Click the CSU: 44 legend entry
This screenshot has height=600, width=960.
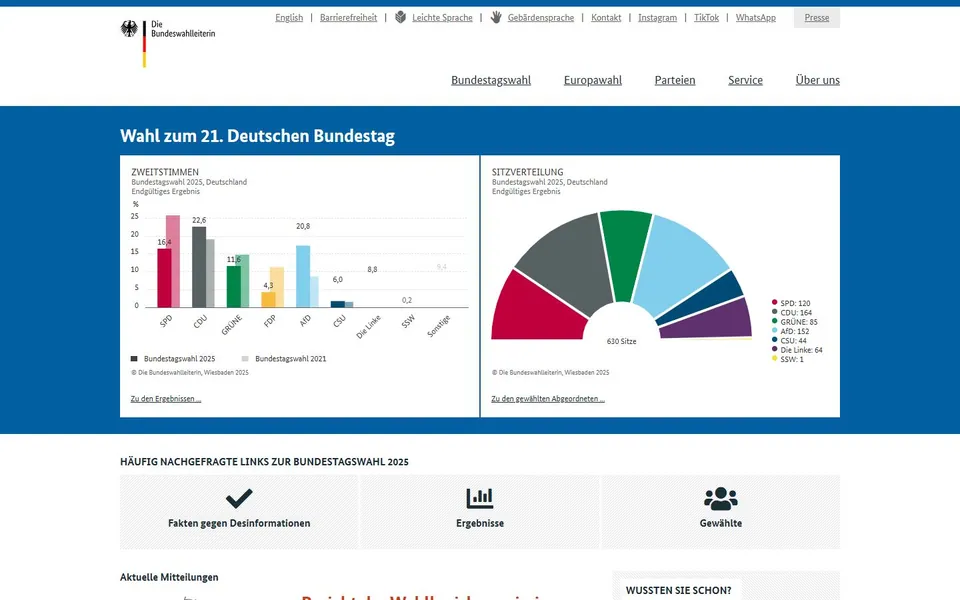789,340
